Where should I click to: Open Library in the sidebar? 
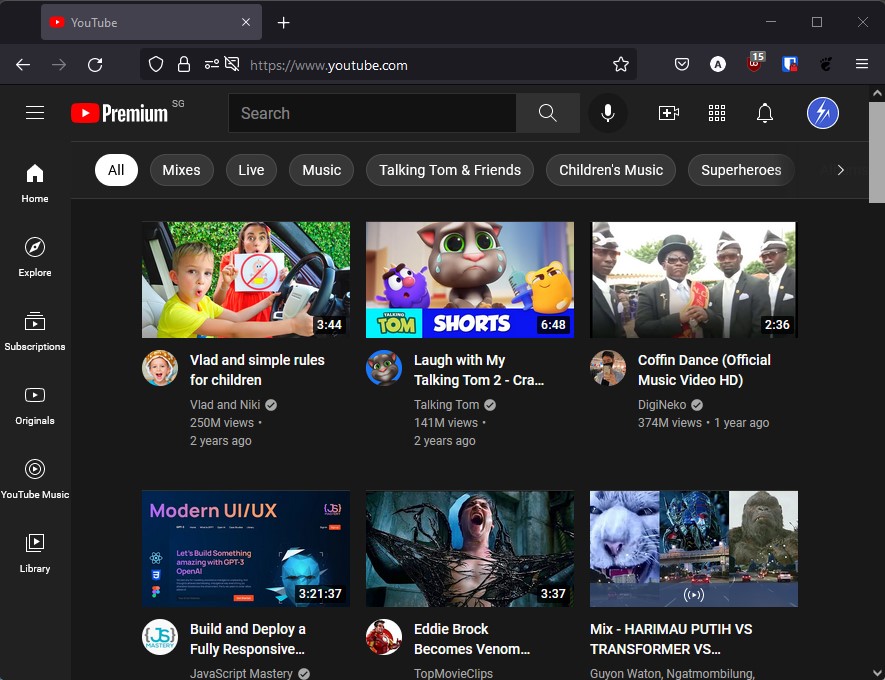(35, 553)
